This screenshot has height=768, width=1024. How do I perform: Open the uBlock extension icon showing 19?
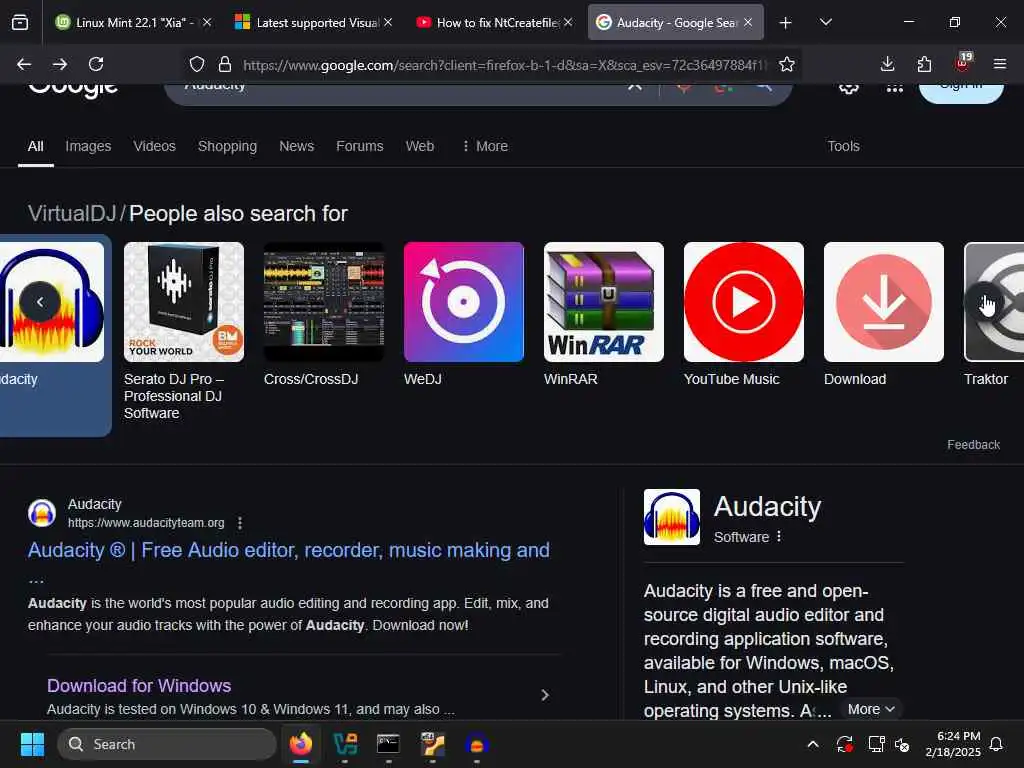coord(963,63)
